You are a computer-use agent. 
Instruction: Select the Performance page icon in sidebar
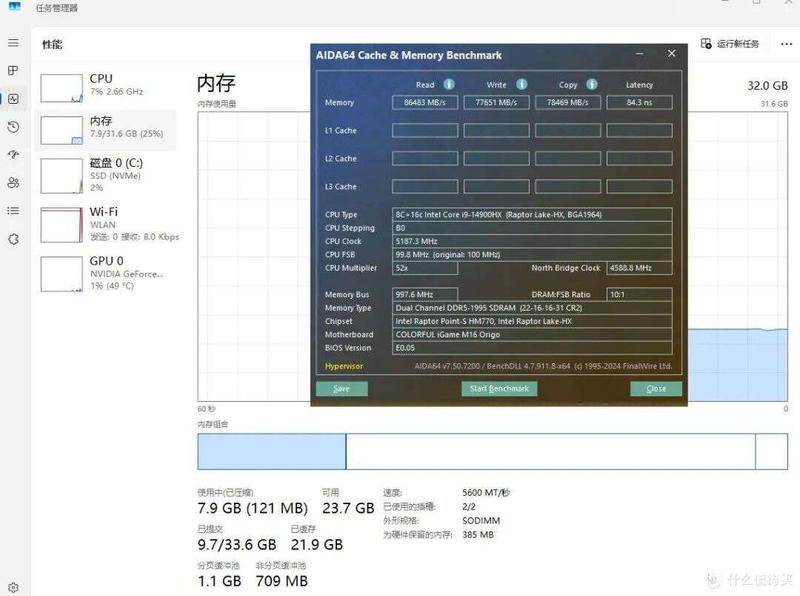(x=13, y=98)
